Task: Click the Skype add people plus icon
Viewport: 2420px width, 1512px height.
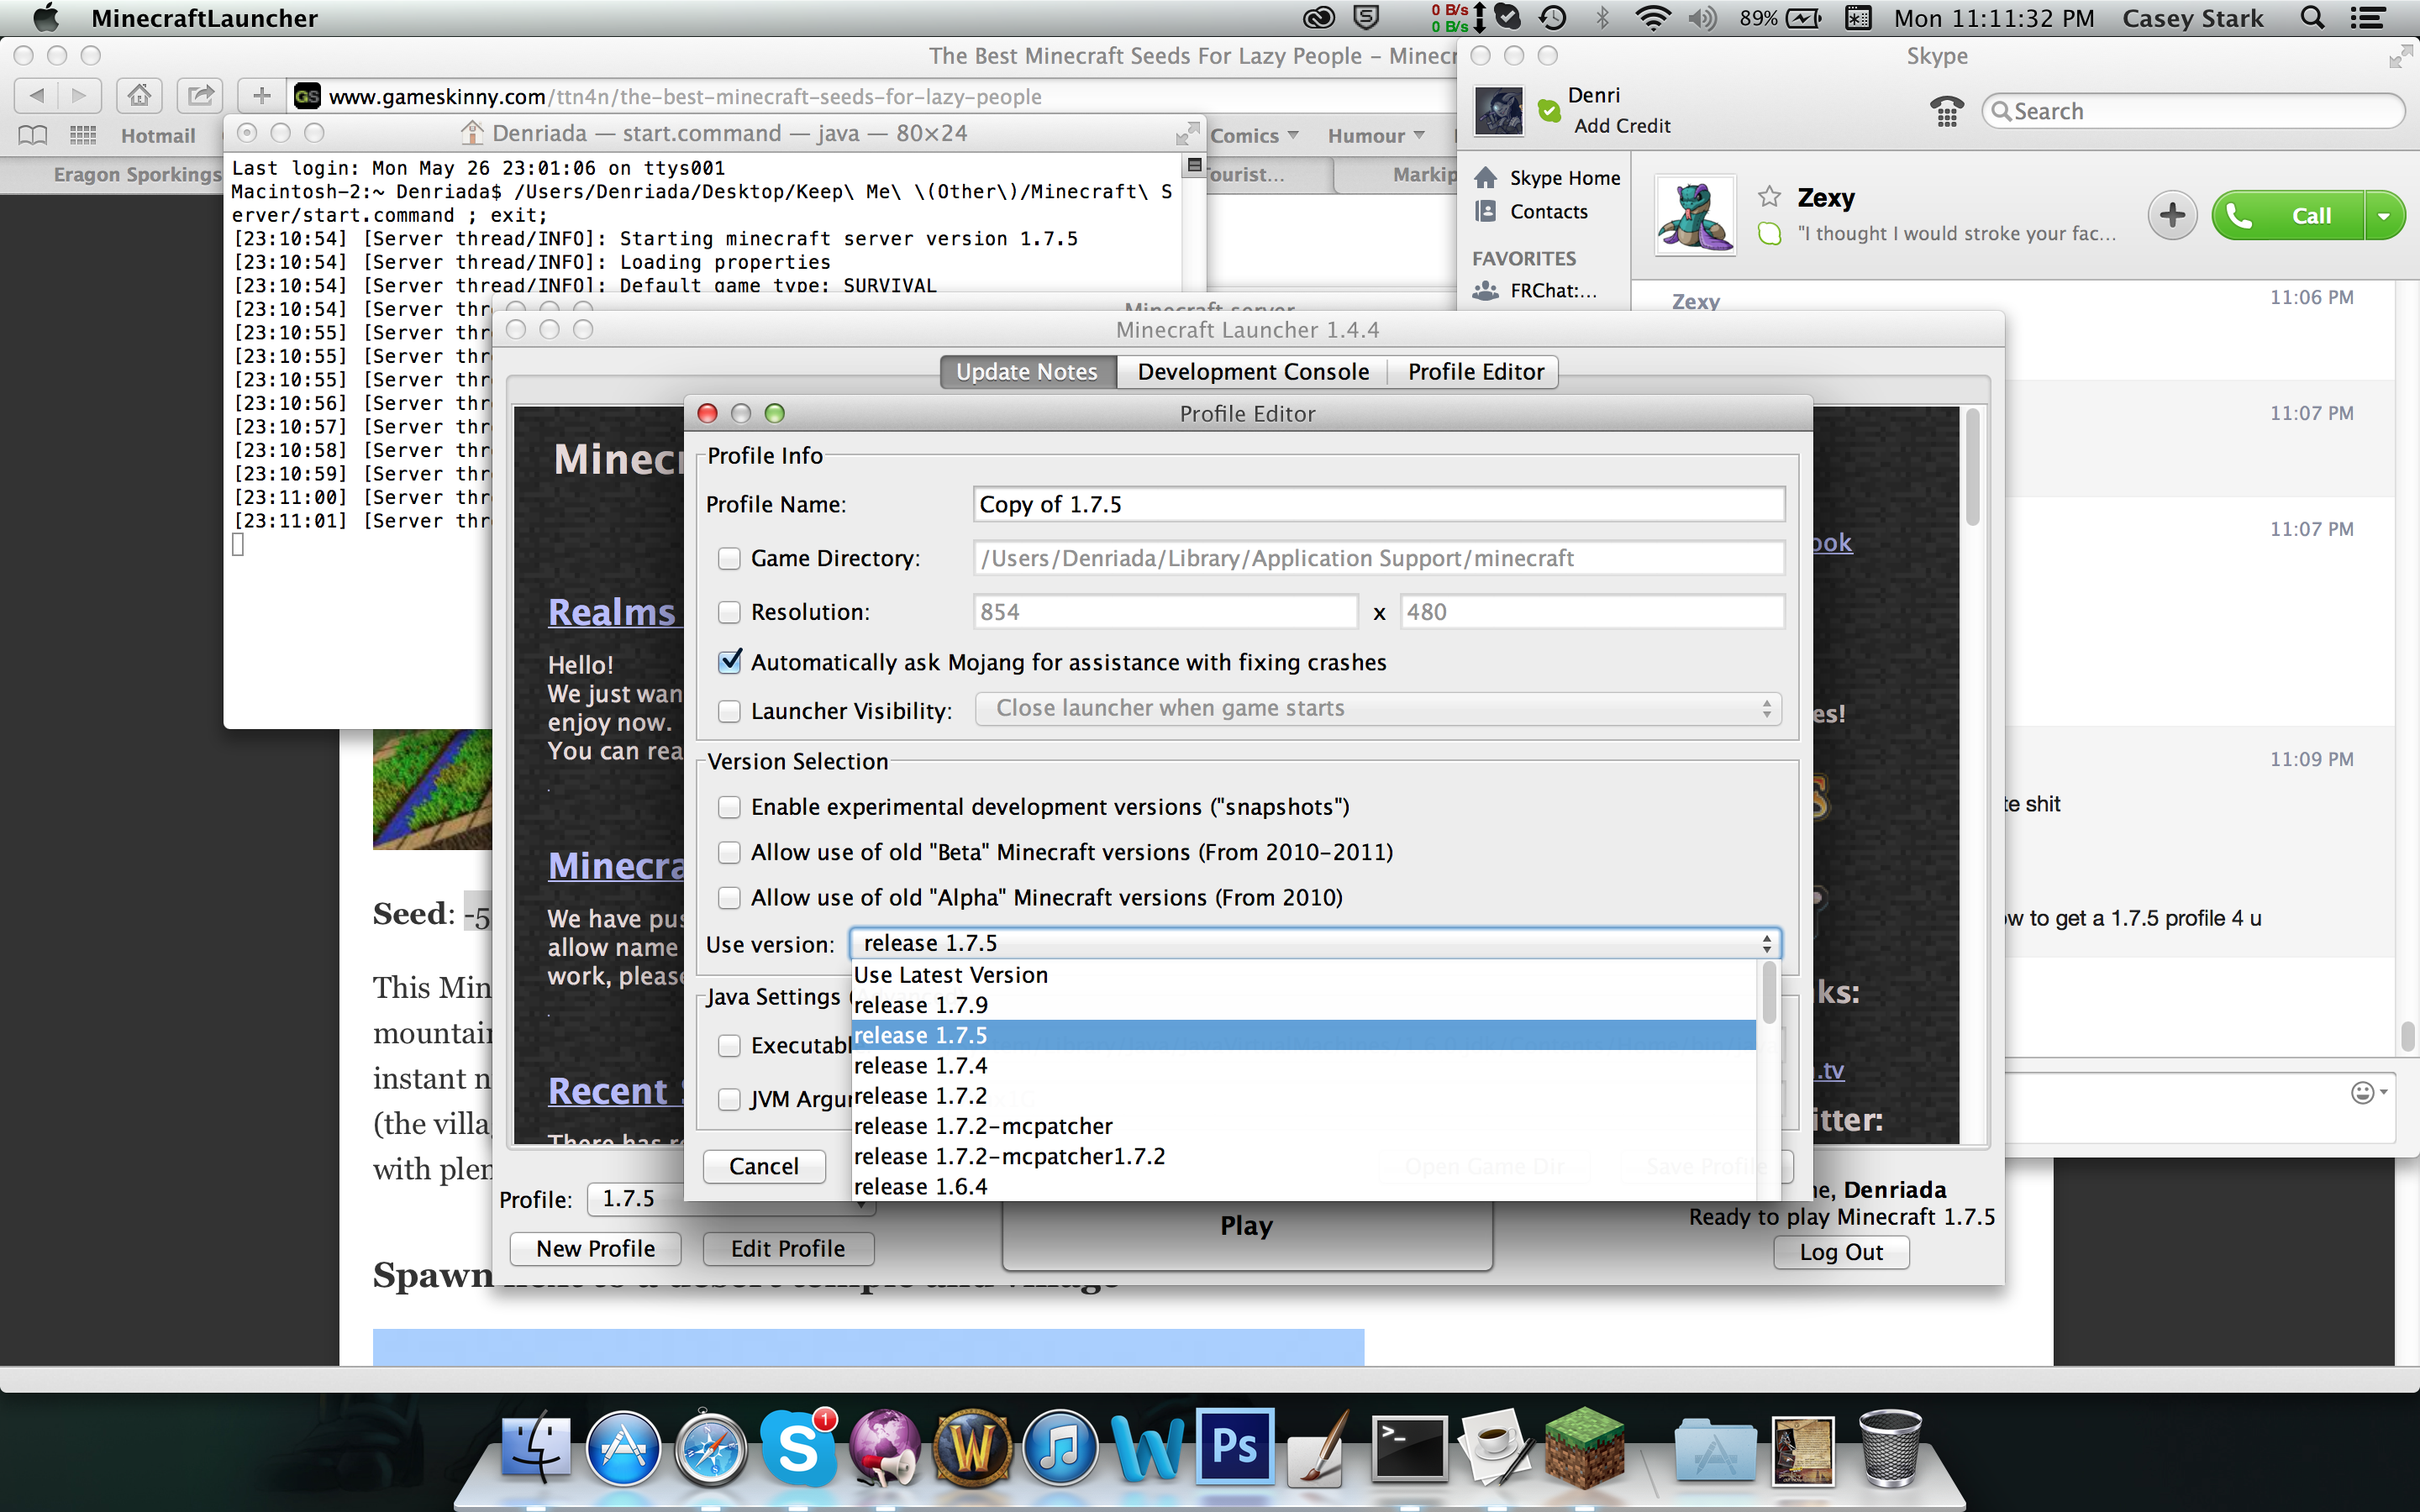Action: pos(2171,215)
